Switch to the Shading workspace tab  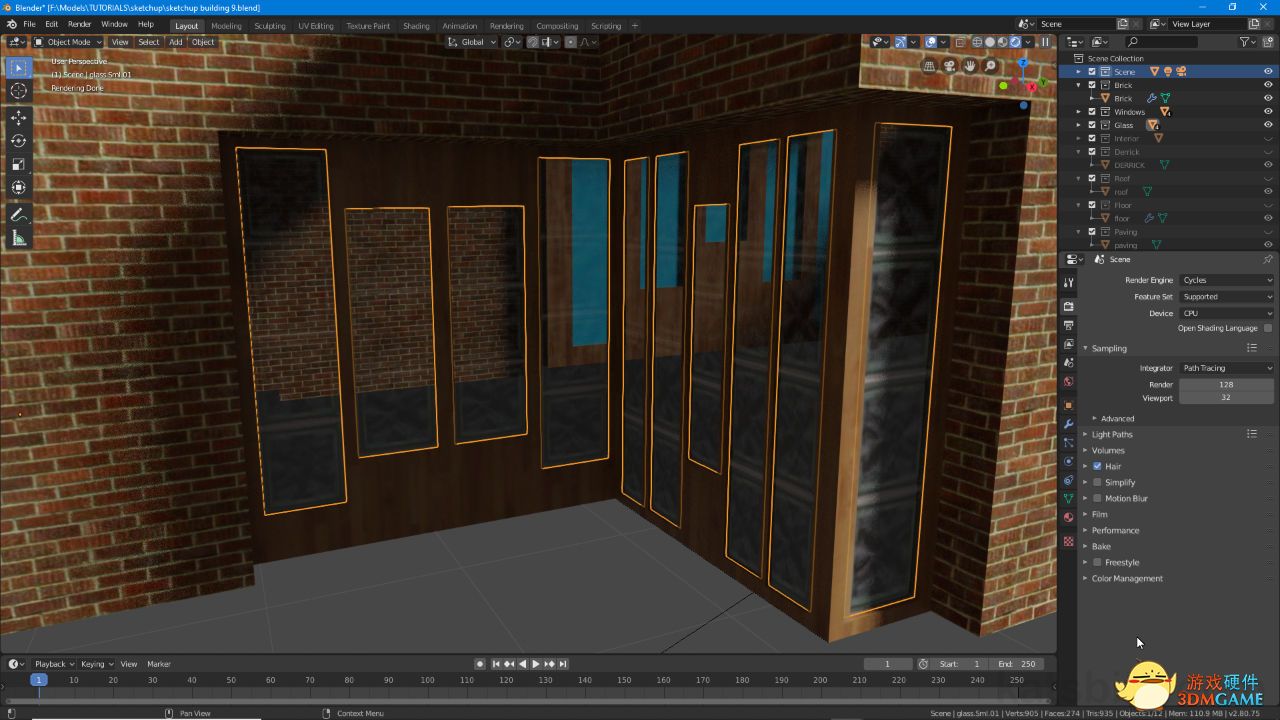(416, 26)
